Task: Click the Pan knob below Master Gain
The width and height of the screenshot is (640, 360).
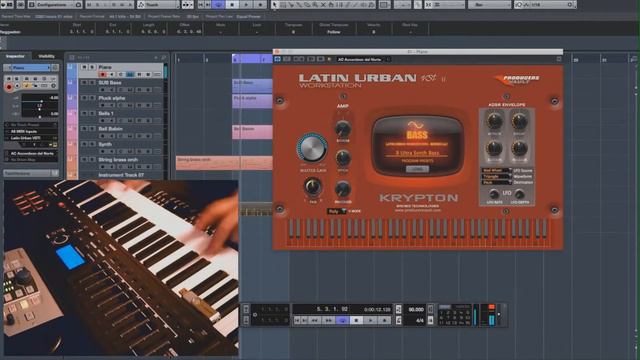Action: coord(313,187)
